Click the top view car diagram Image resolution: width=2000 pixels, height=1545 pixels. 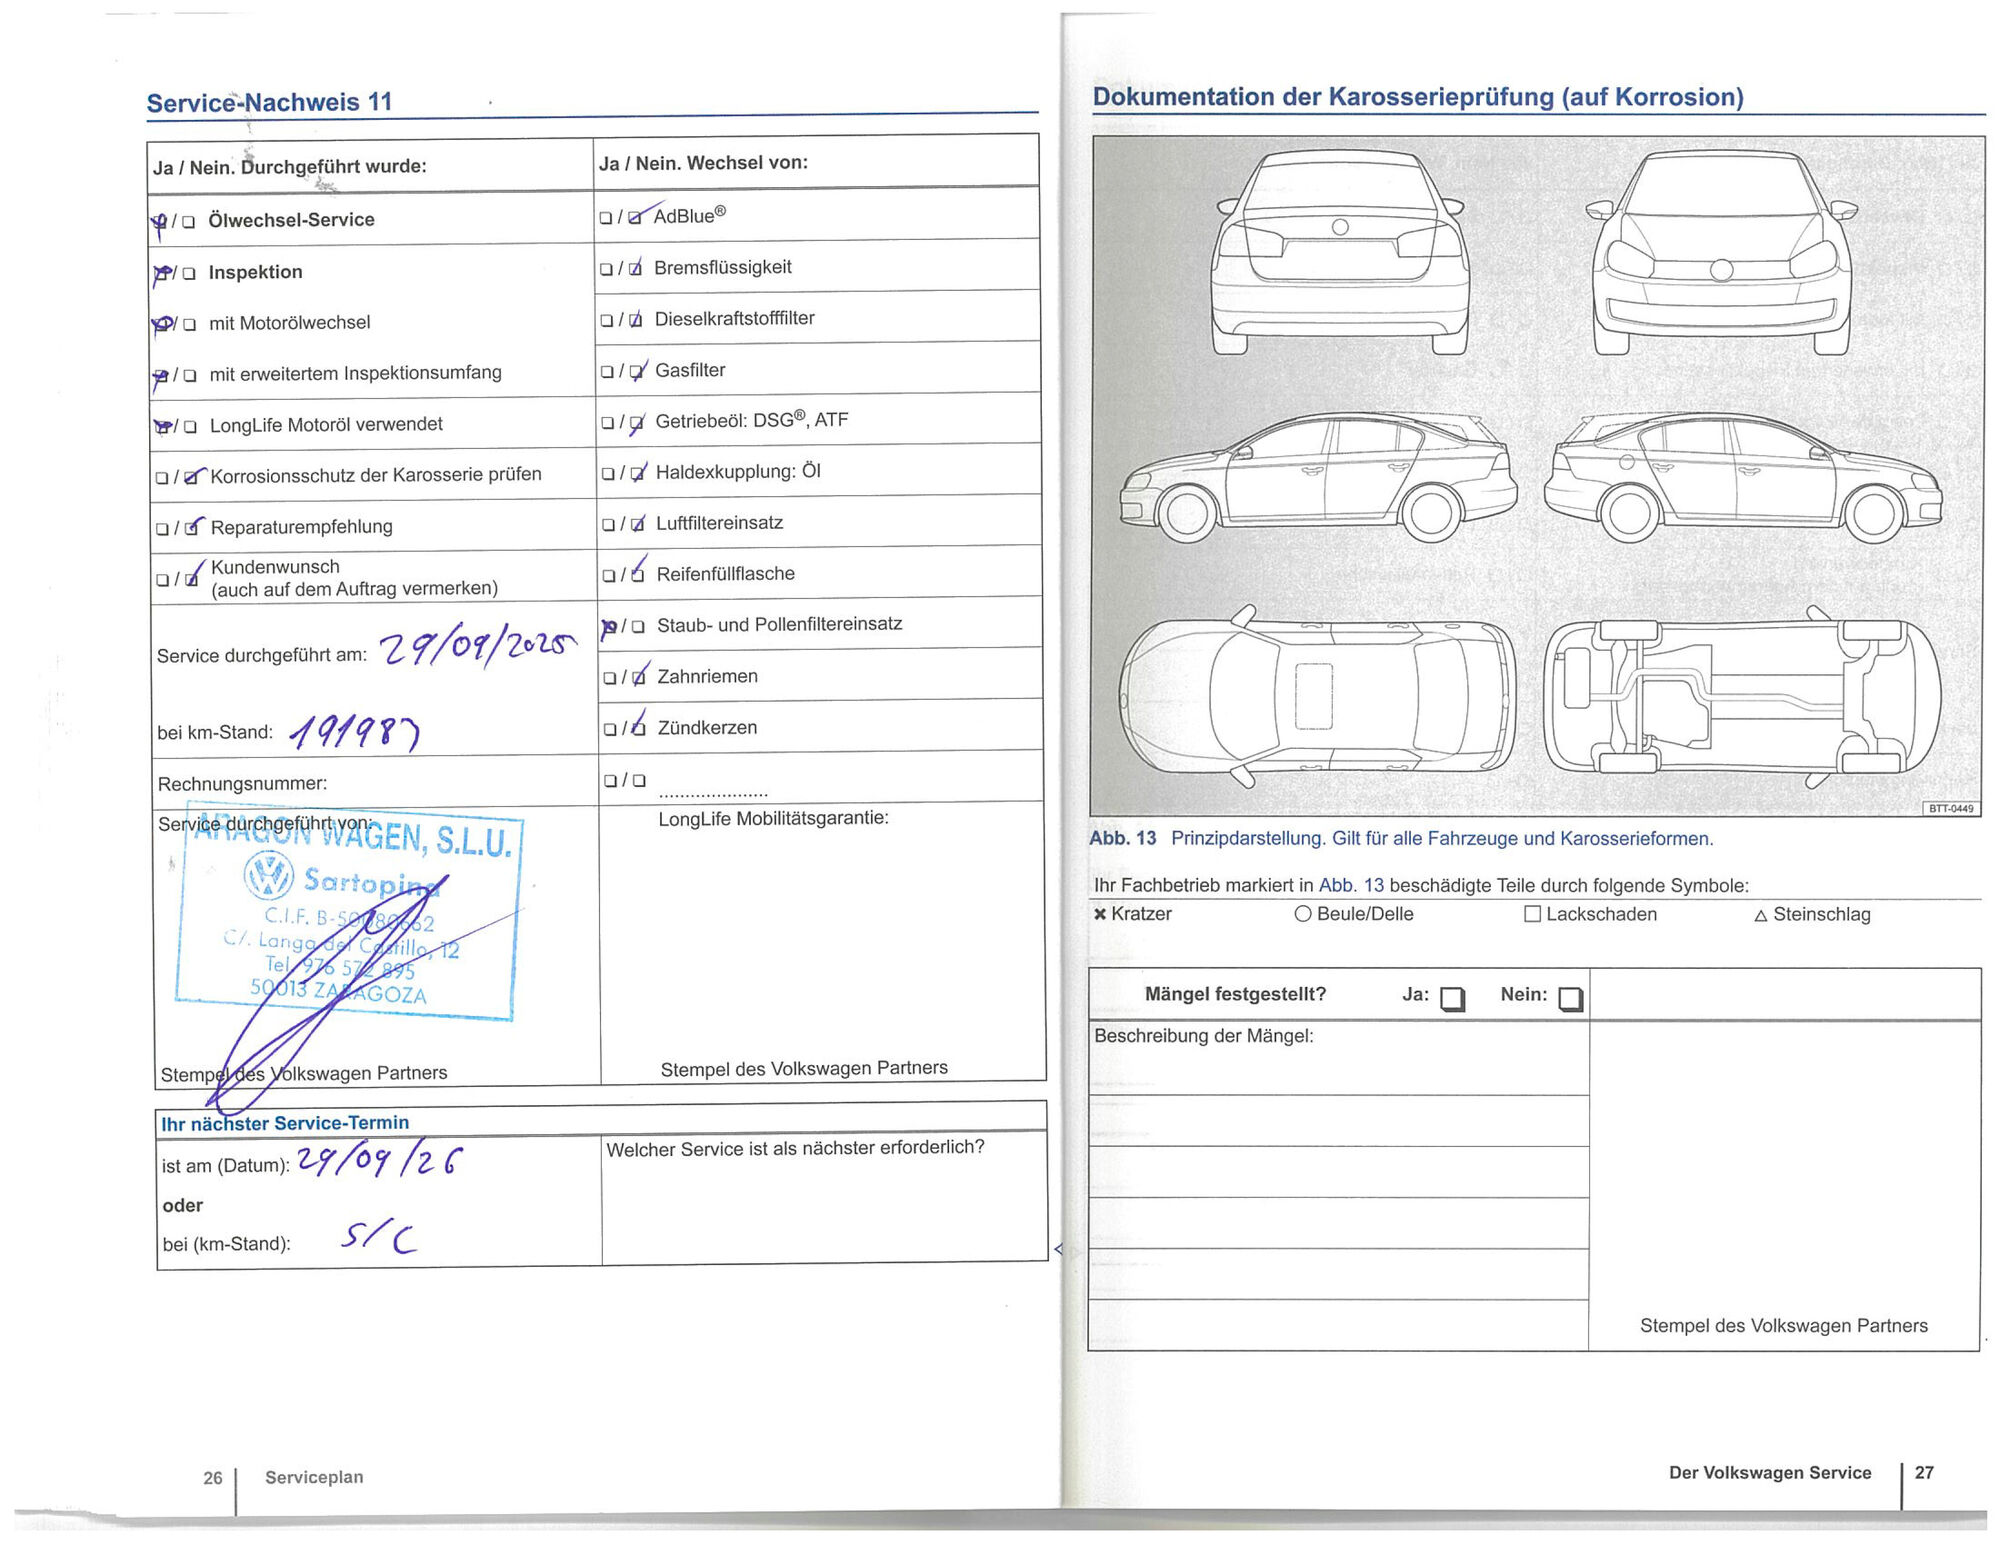pos(1316,696)
